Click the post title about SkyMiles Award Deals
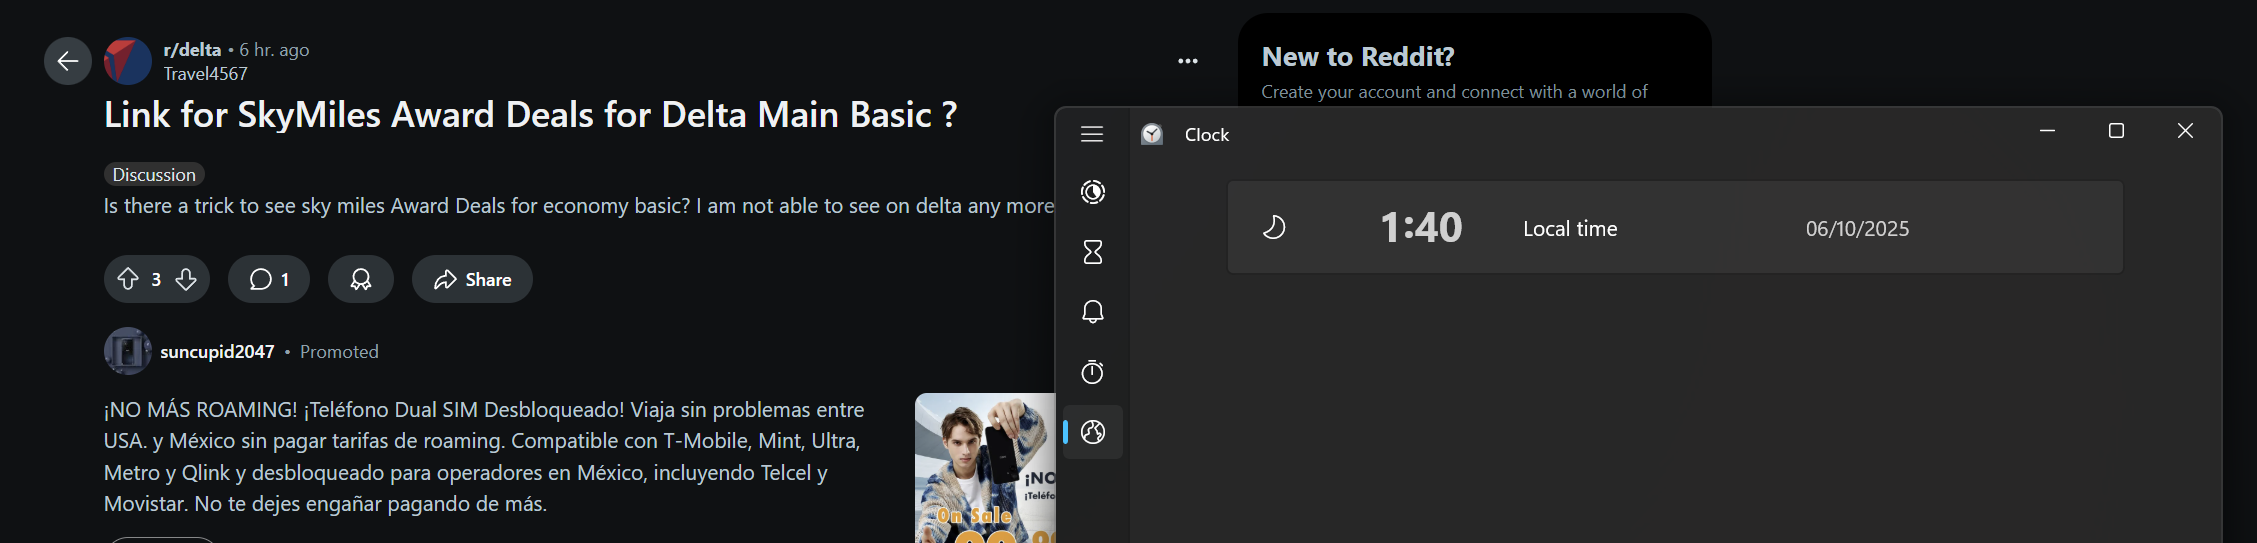2257x543 pixels. tap(530, 115)
